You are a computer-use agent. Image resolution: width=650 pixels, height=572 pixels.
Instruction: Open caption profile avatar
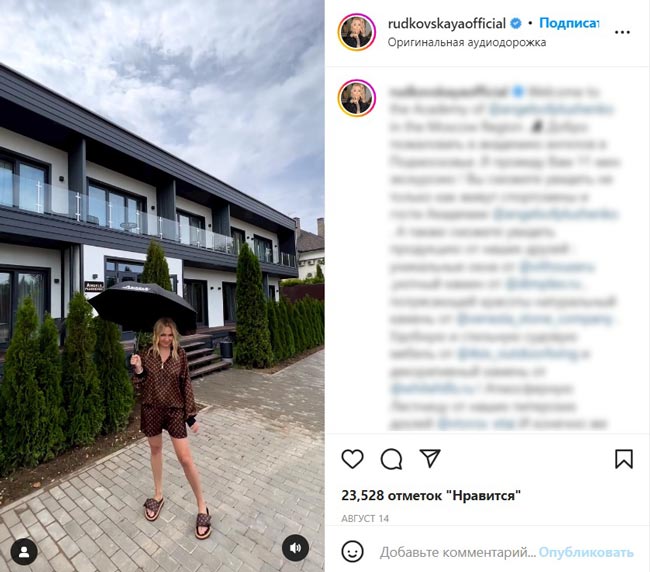click(357, 98)
